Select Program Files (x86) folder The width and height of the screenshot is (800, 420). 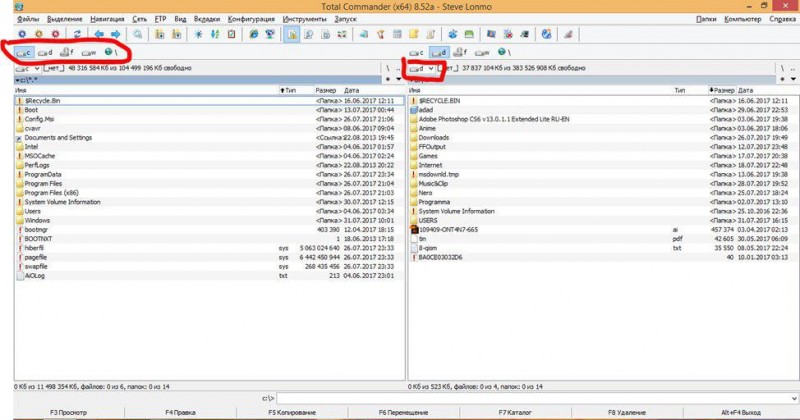pos(209,193)
